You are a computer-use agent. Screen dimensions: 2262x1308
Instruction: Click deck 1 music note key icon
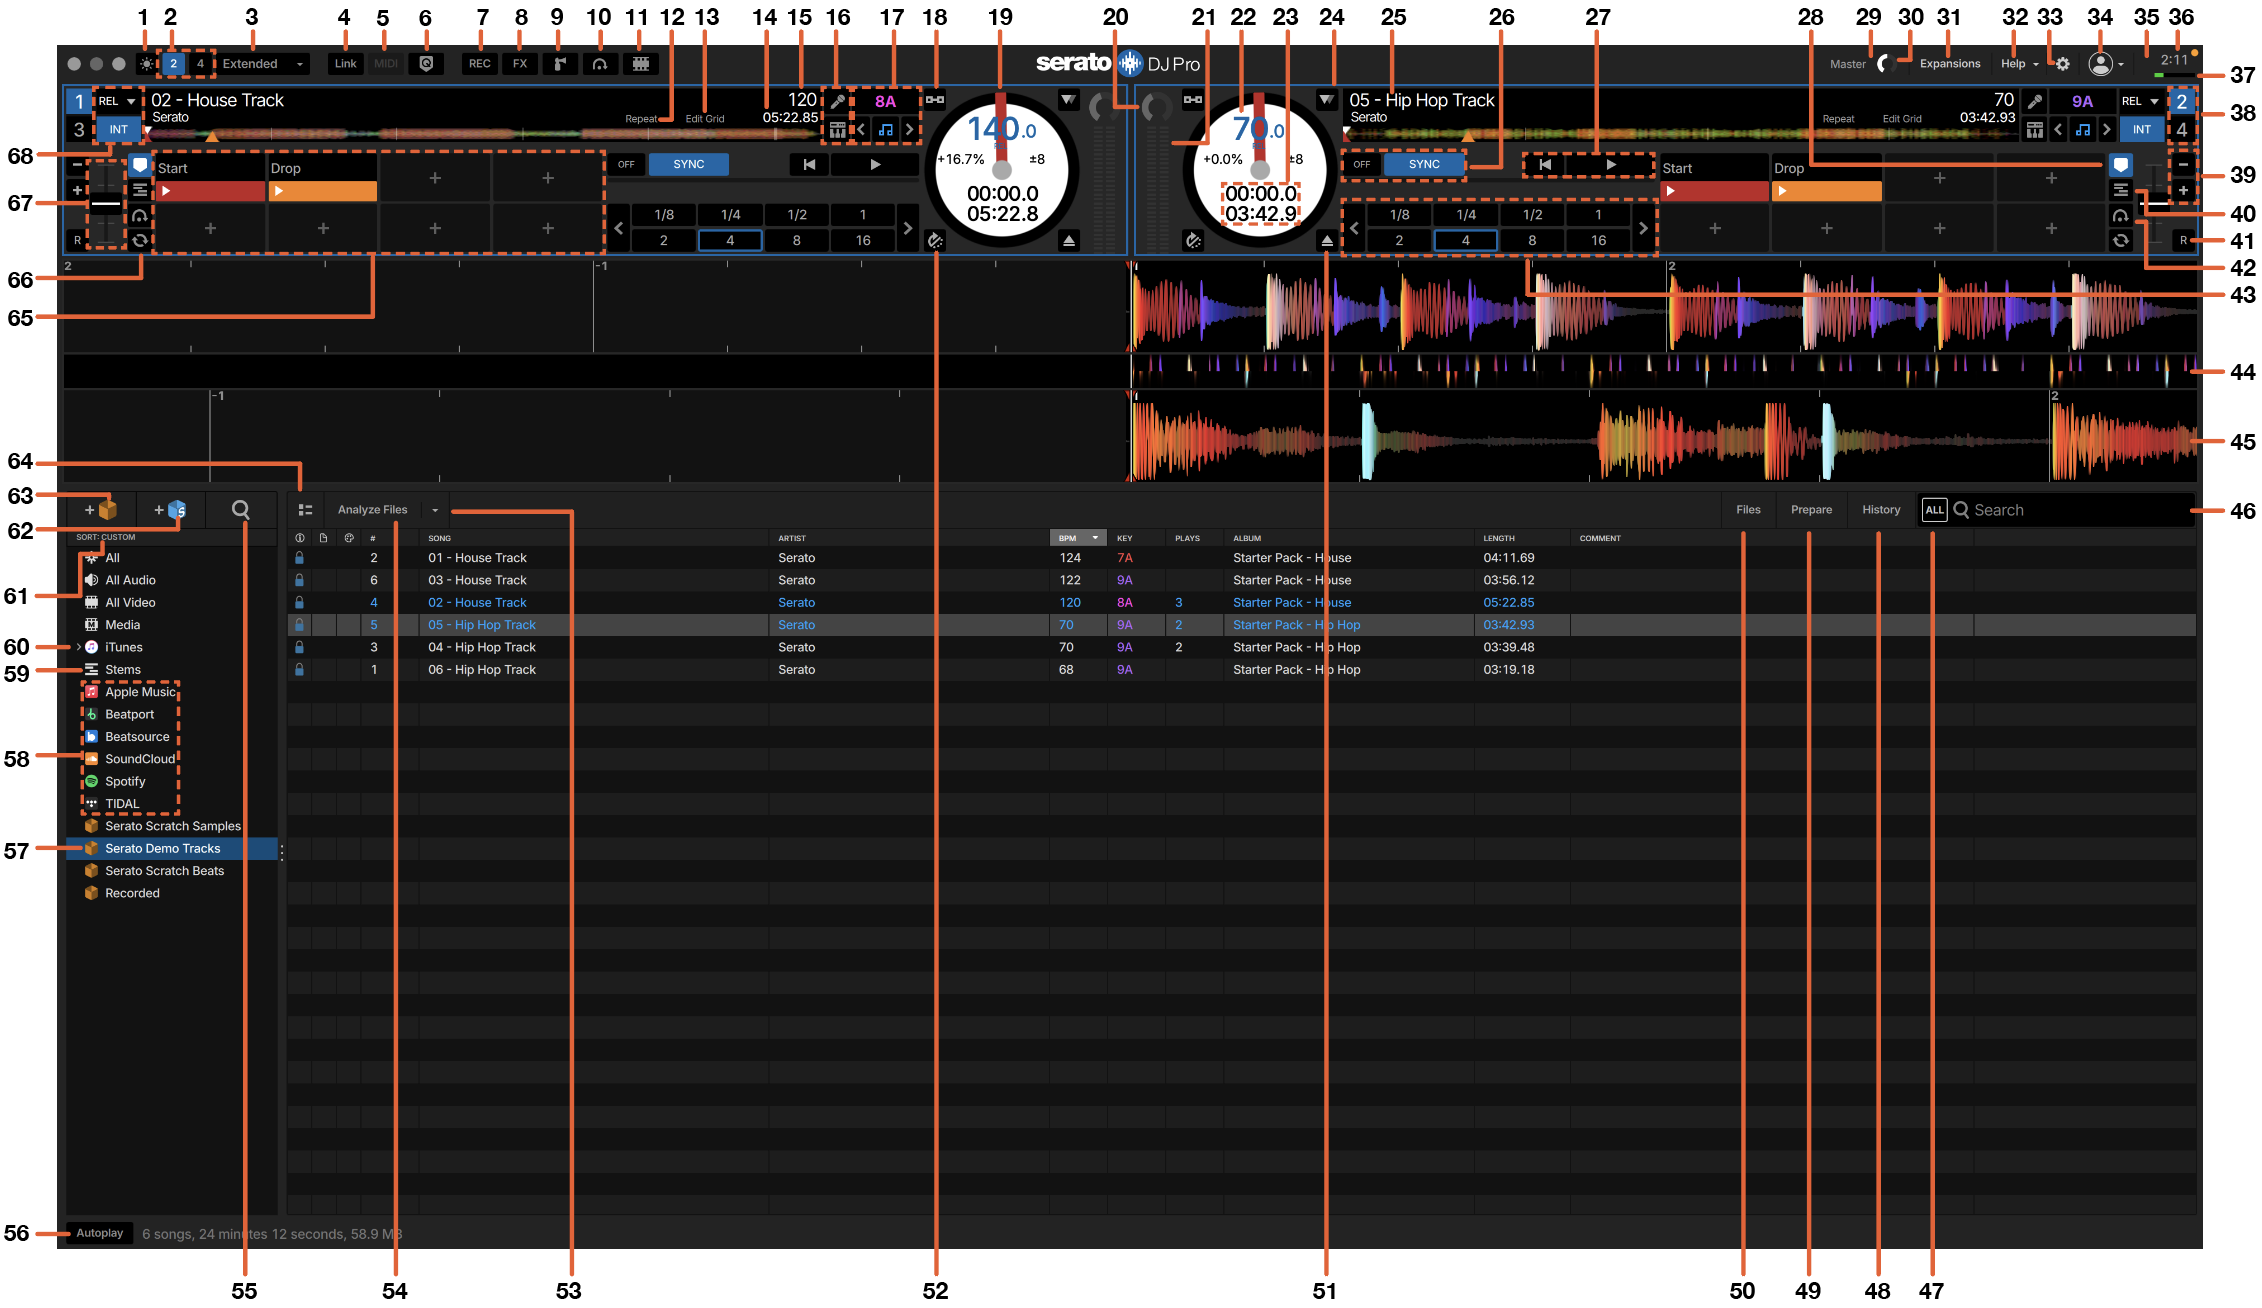coord(885,130)
